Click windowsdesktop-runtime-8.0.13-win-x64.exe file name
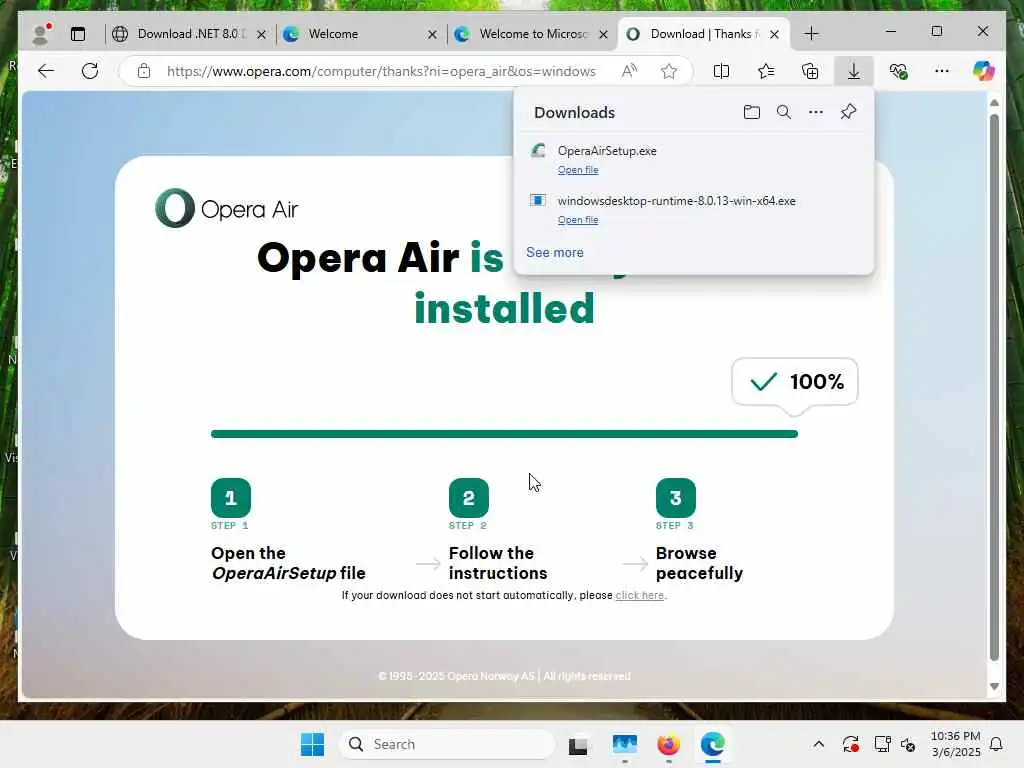The width and height of the screenshot is (1024, 768). 677,200
